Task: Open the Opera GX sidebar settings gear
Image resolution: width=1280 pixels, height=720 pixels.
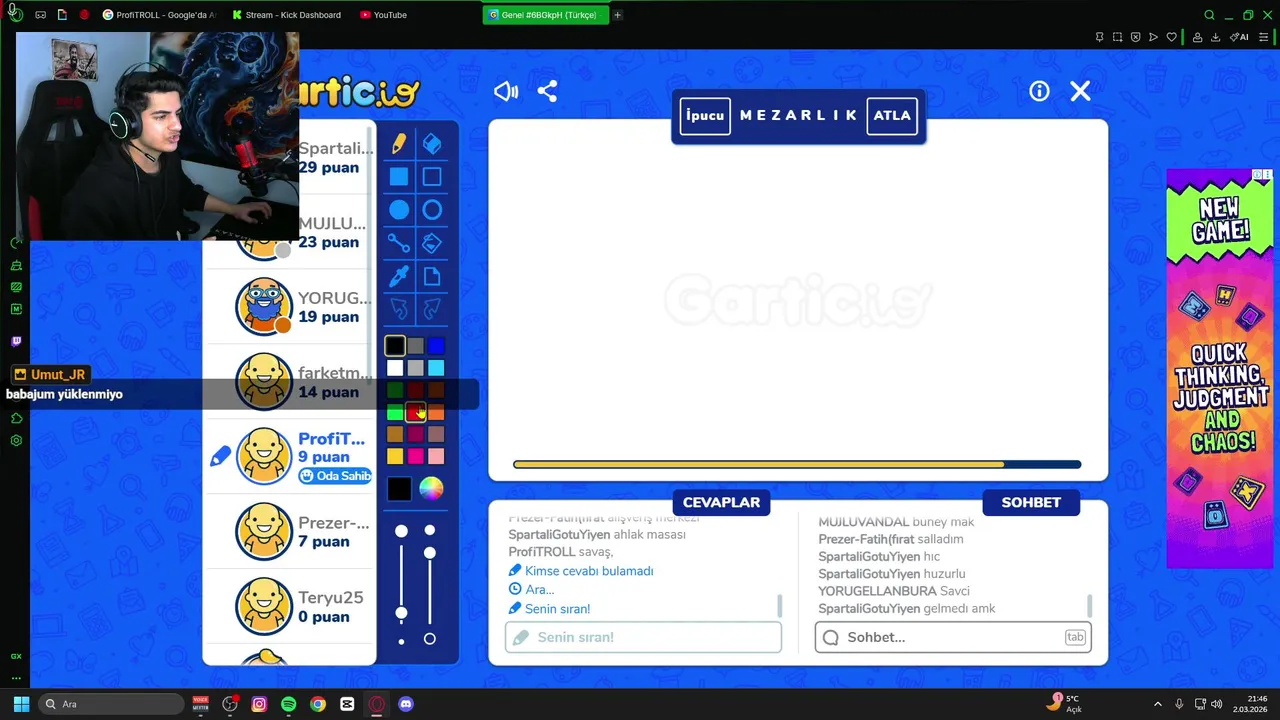Action: [16, 441]
